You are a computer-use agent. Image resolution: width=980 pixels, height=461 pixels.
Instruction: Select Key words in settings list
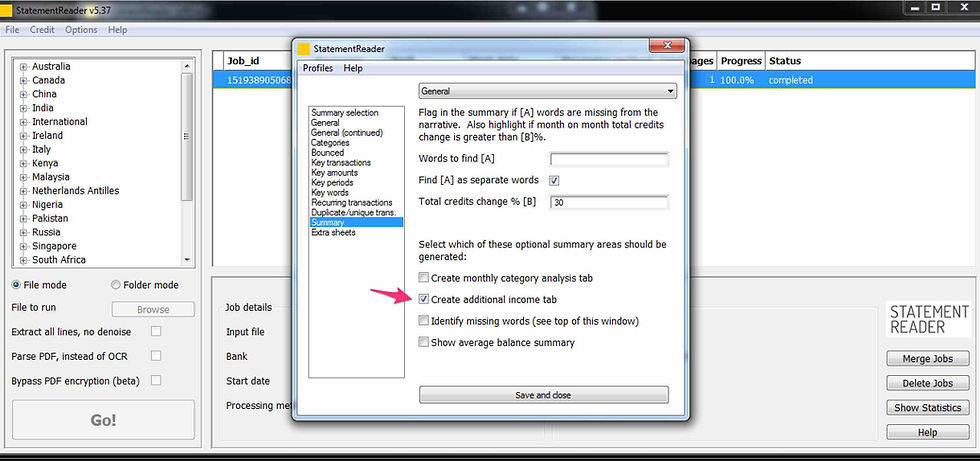click(331, 192)
